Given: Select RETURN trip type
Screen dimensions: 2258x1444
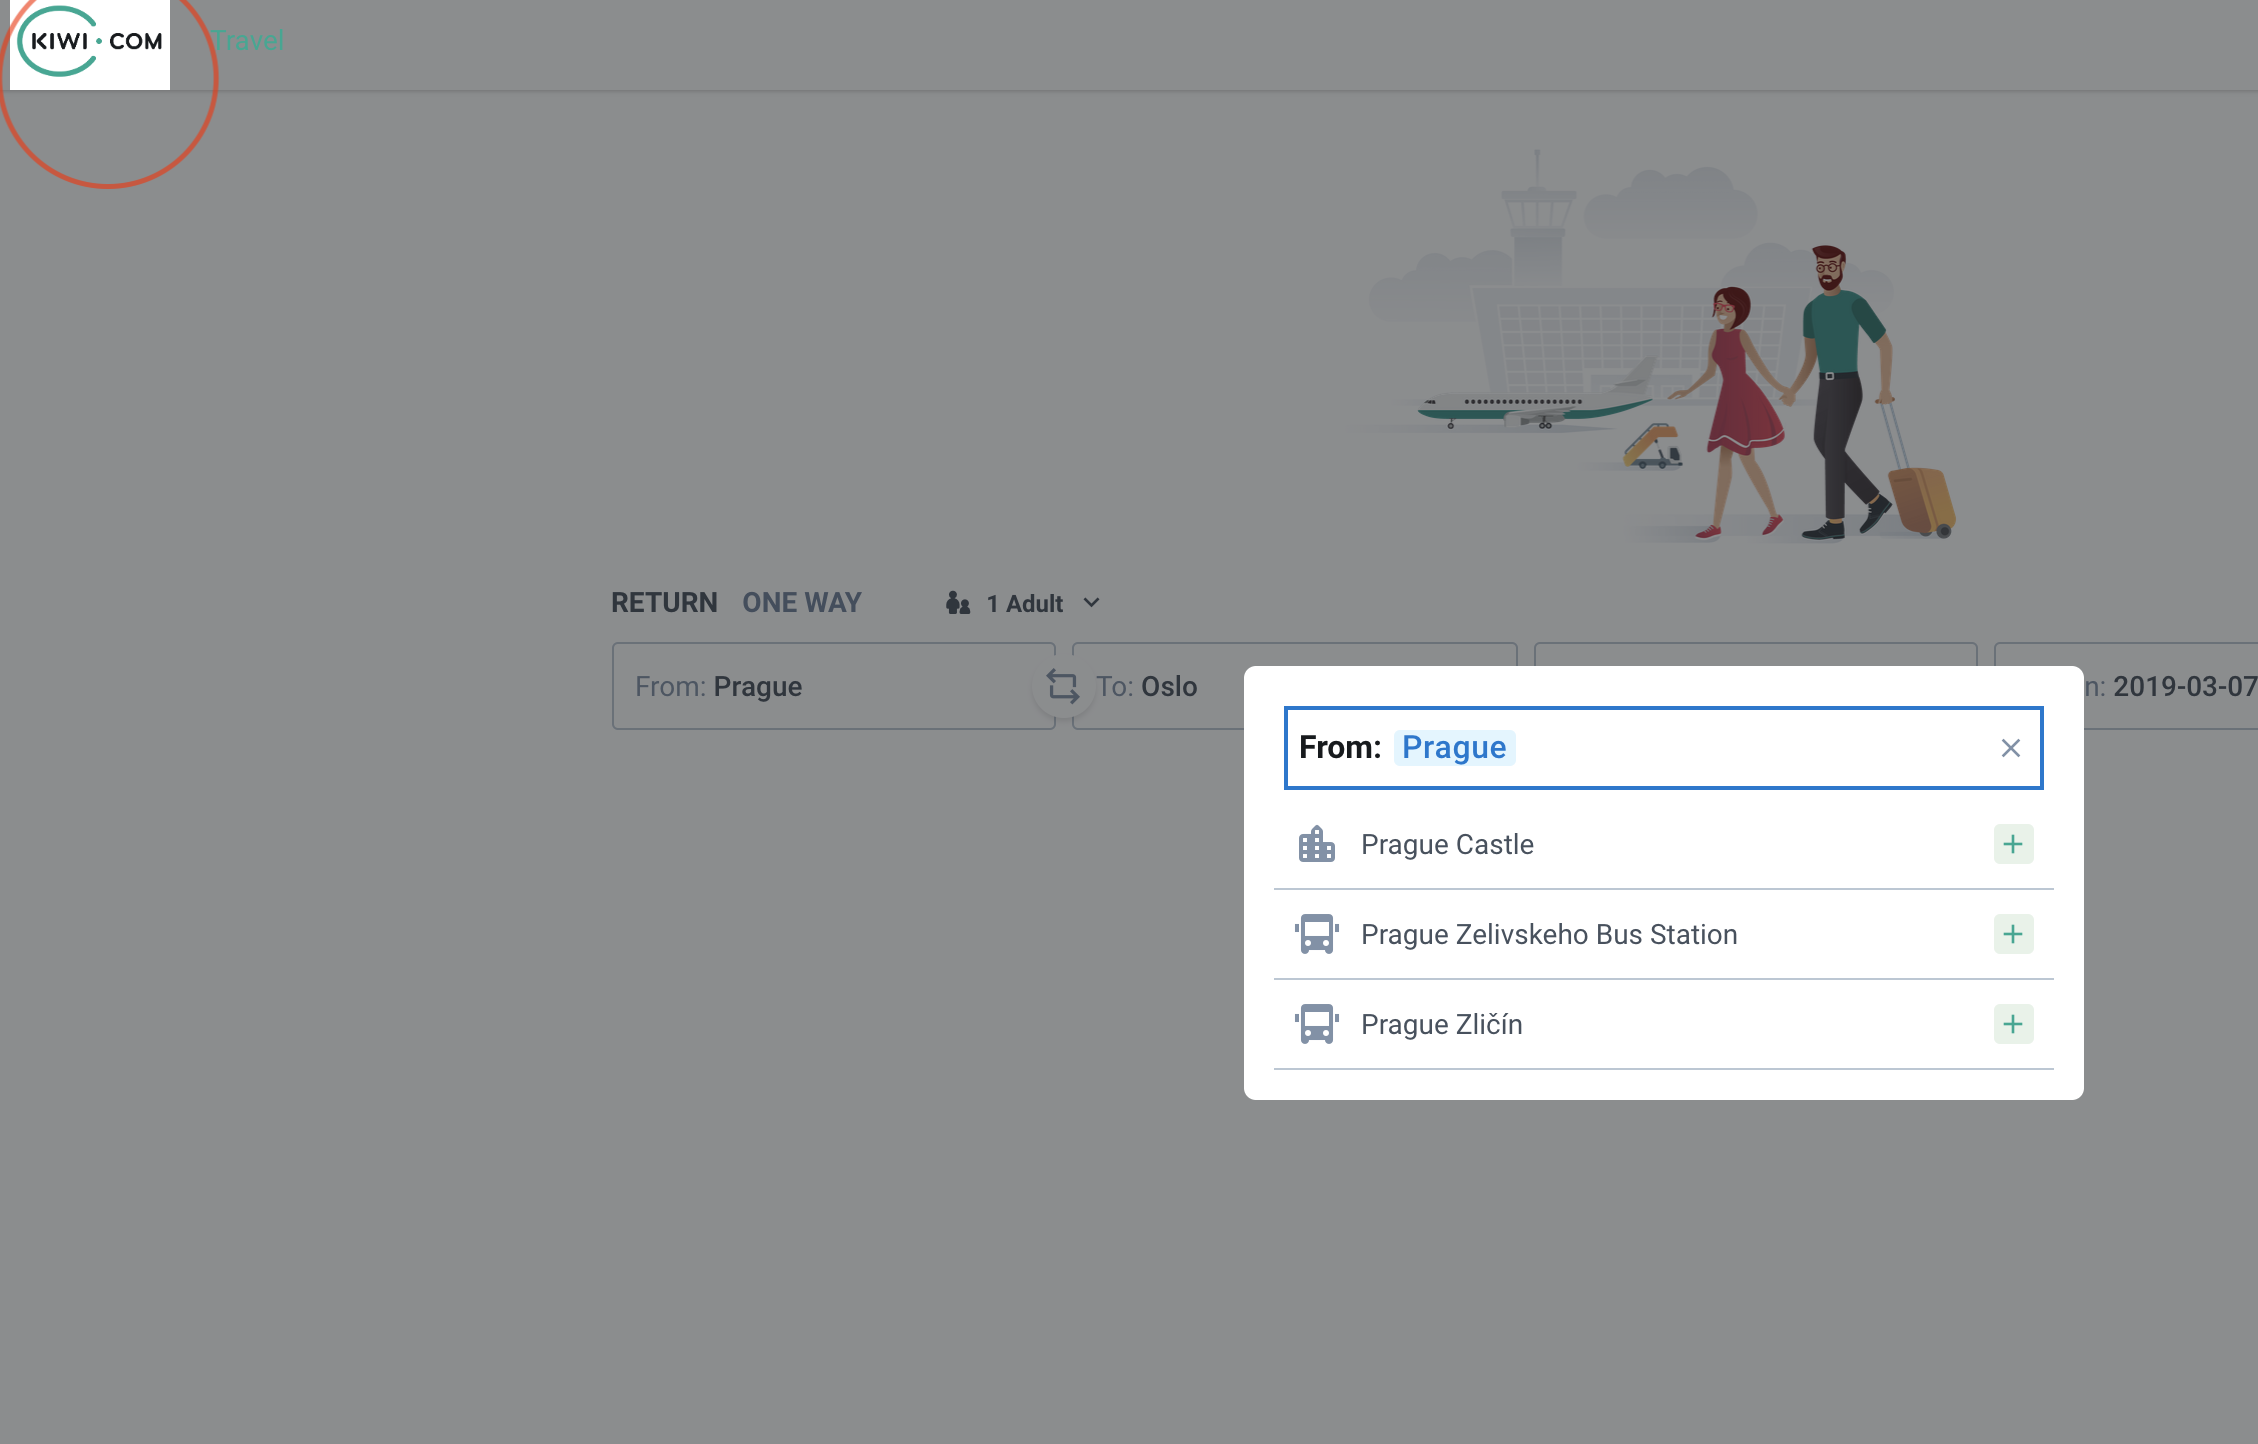Looking at the screenshot, I should click(664, 603).
